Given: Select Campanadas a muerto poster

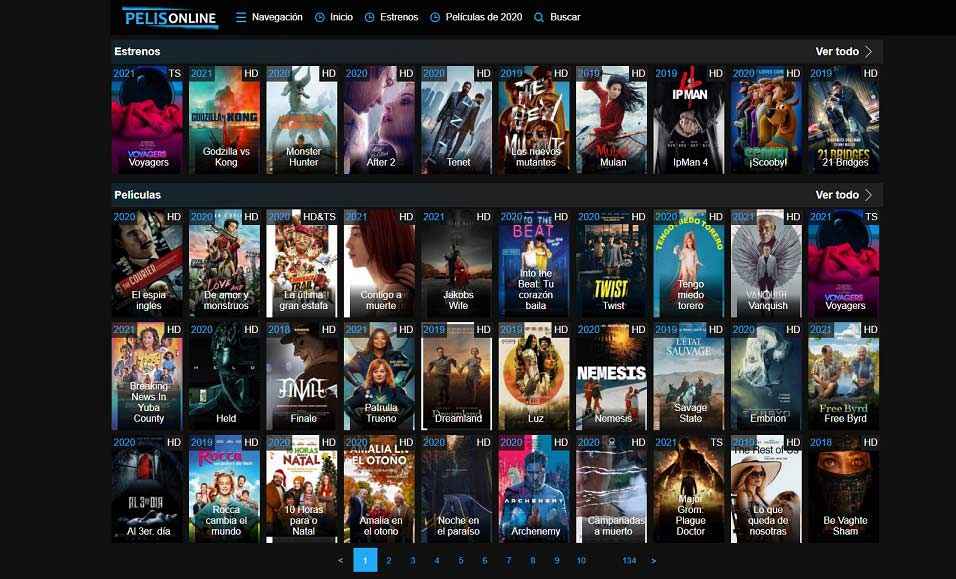Looking at the screenshot, I should (612, 489).
